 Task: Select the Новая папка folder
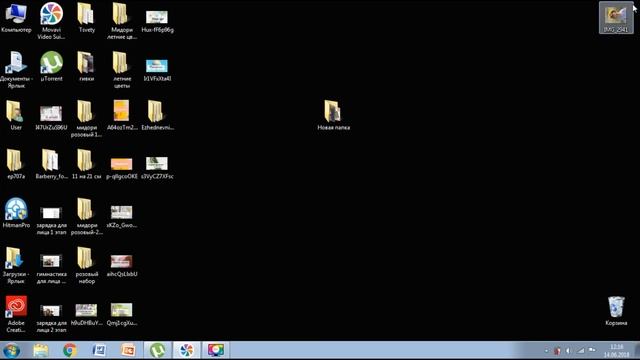(333, 115)
